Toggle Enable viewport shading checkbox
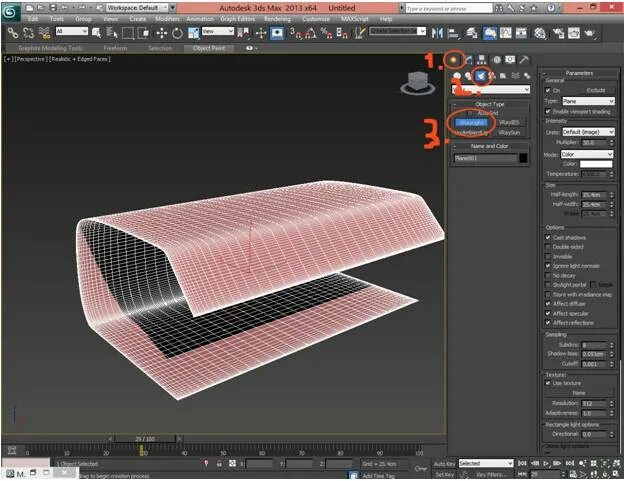The width and height of the screenshot is (624, 481). (548, 111)
